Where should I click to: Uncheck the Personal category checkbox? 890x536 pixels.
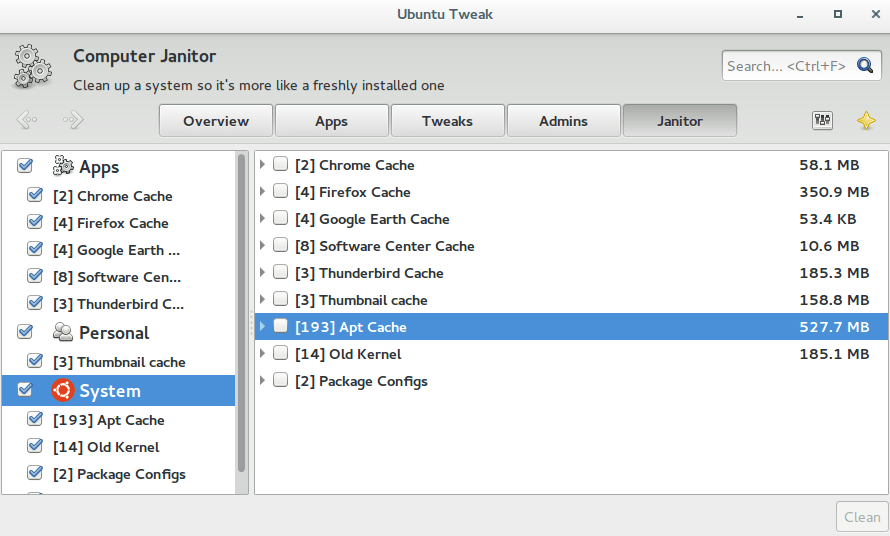pos(25,332)
